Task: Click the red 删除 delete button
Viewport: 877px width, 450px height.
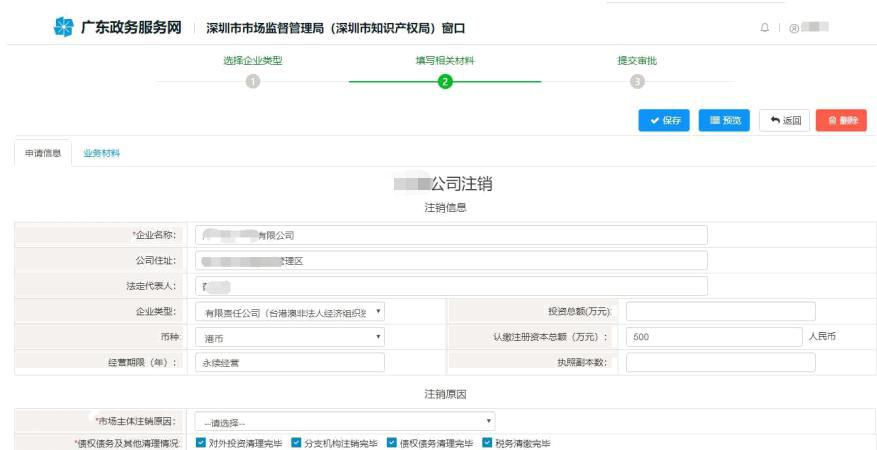Action: coord(841,120)
